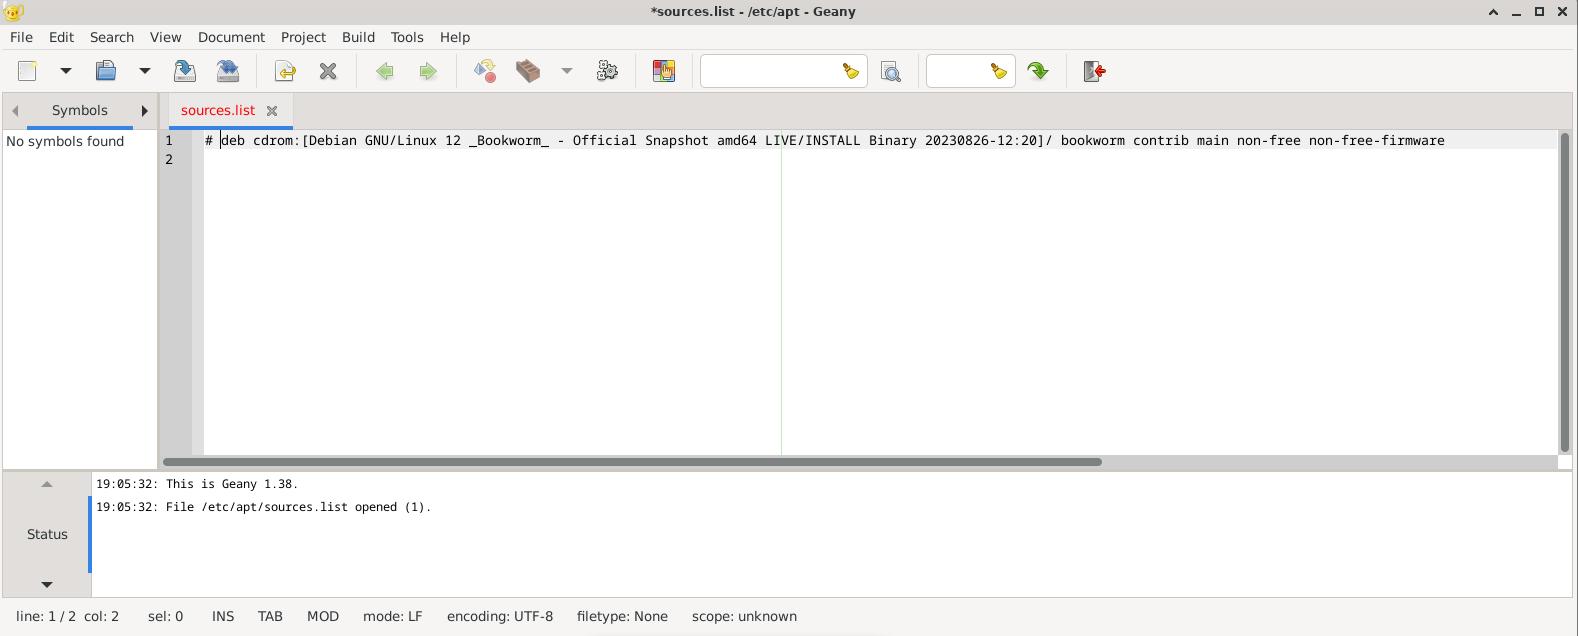Navigate back a location green arrow
This screenshot has width=1578, height=636.
point(385,71)
